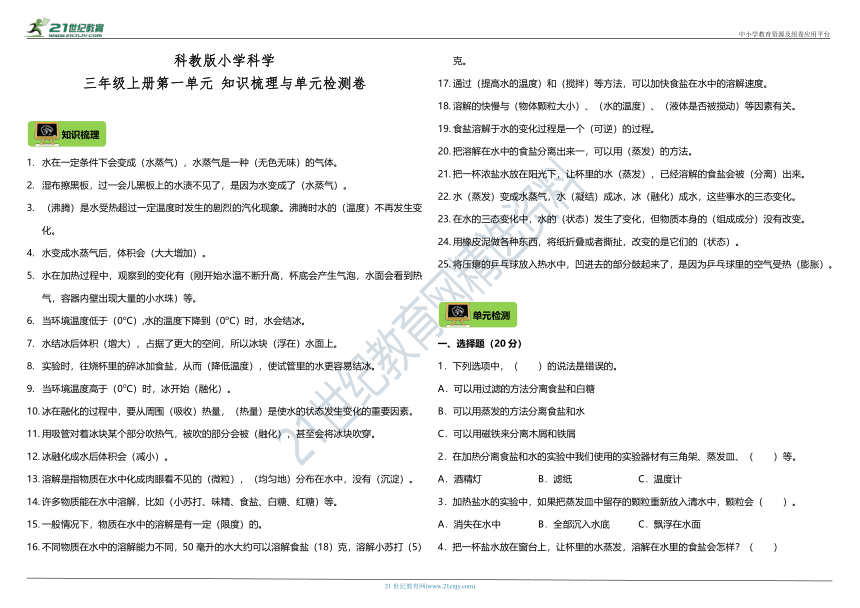Choose option C. 飘浮在水面

pyautogui.click(x=669, y=525)
